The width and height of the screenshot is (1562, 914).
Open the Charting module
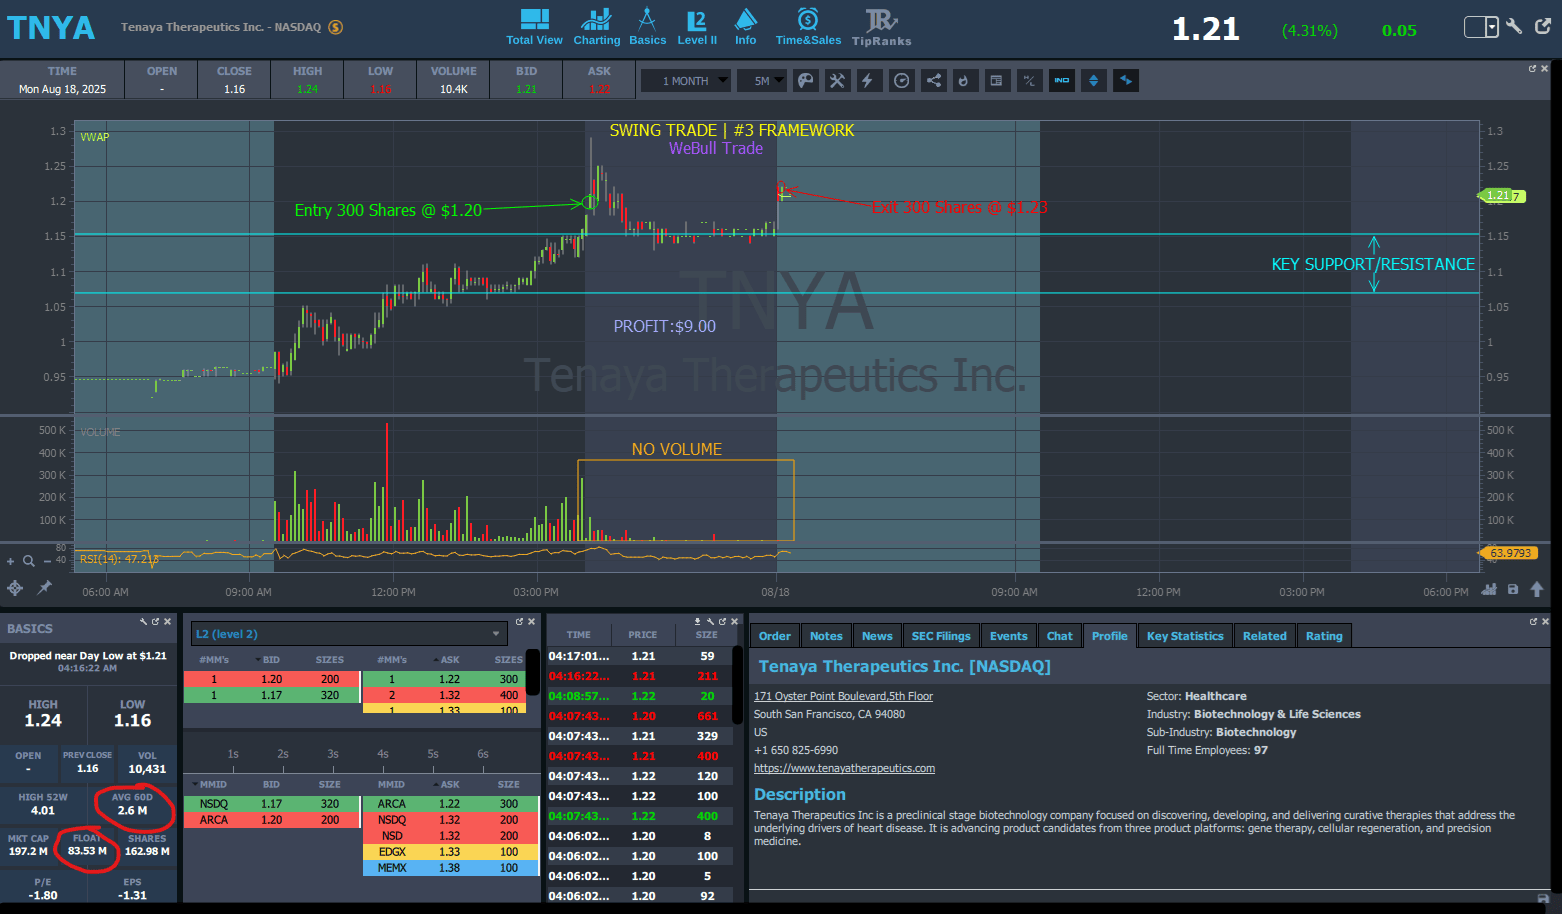pos(597,27)
